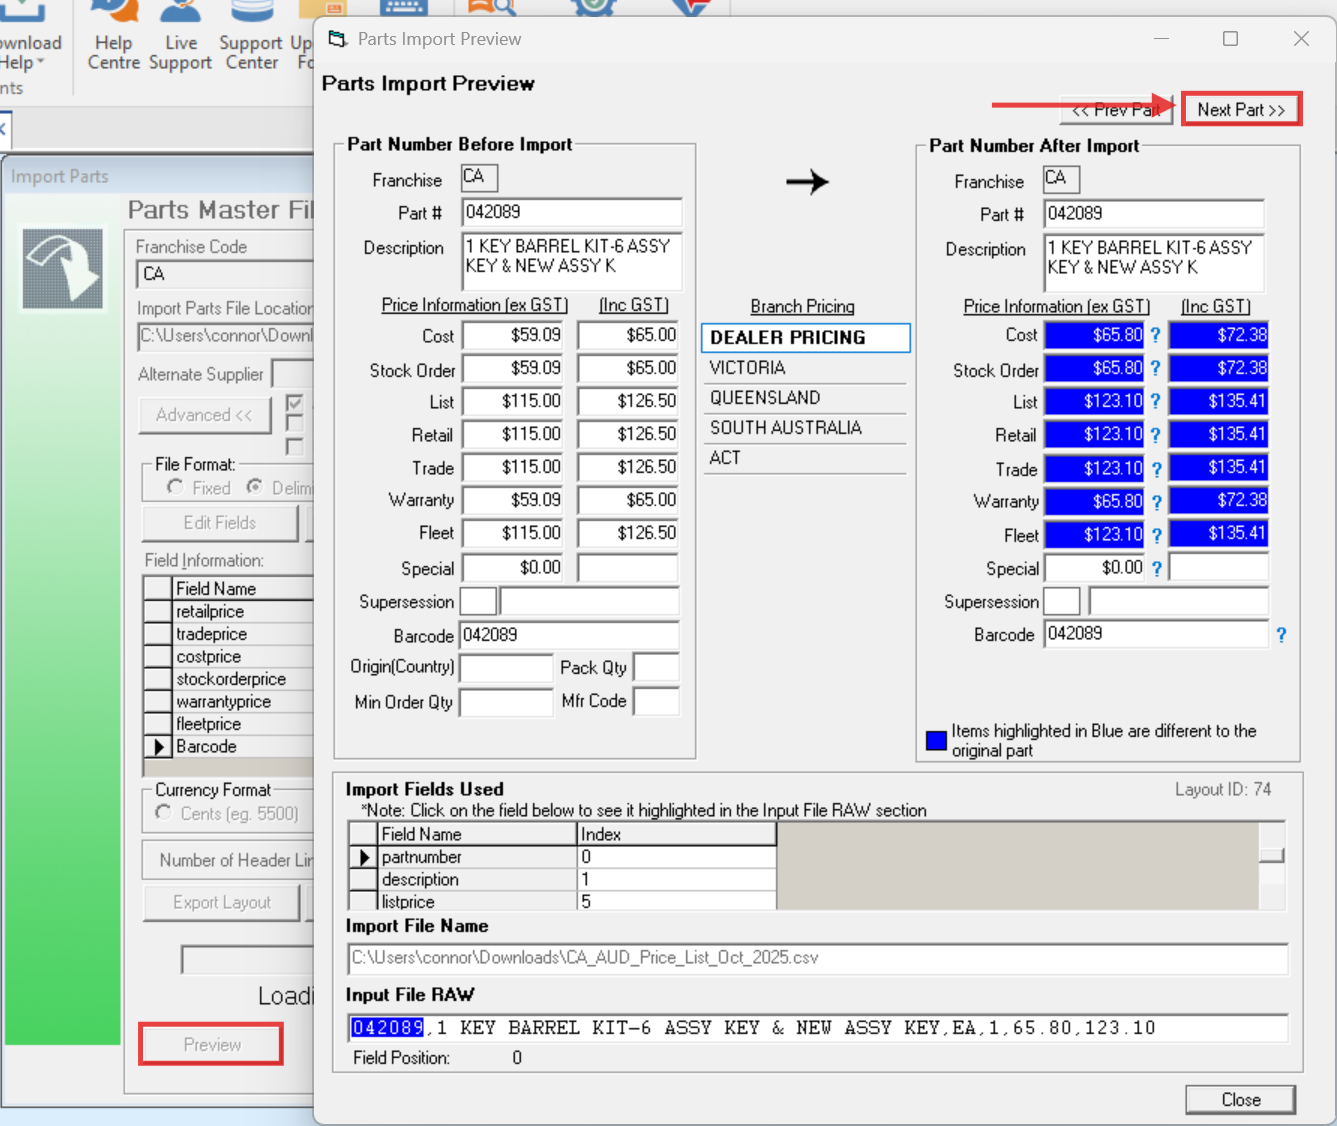Screen dimensions: 1337x1126
Task: Click the Min Order Qty field
Action: coord(506,702)
